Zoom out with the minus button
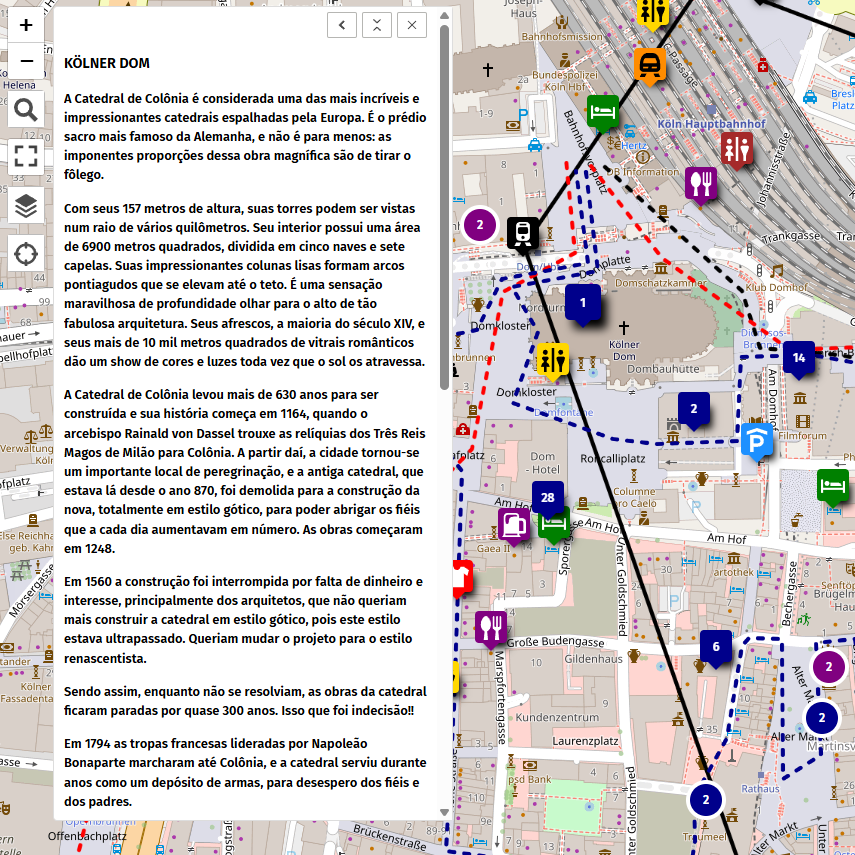The width and height of the screenshot is (855, 855). (x=26, y=61)
